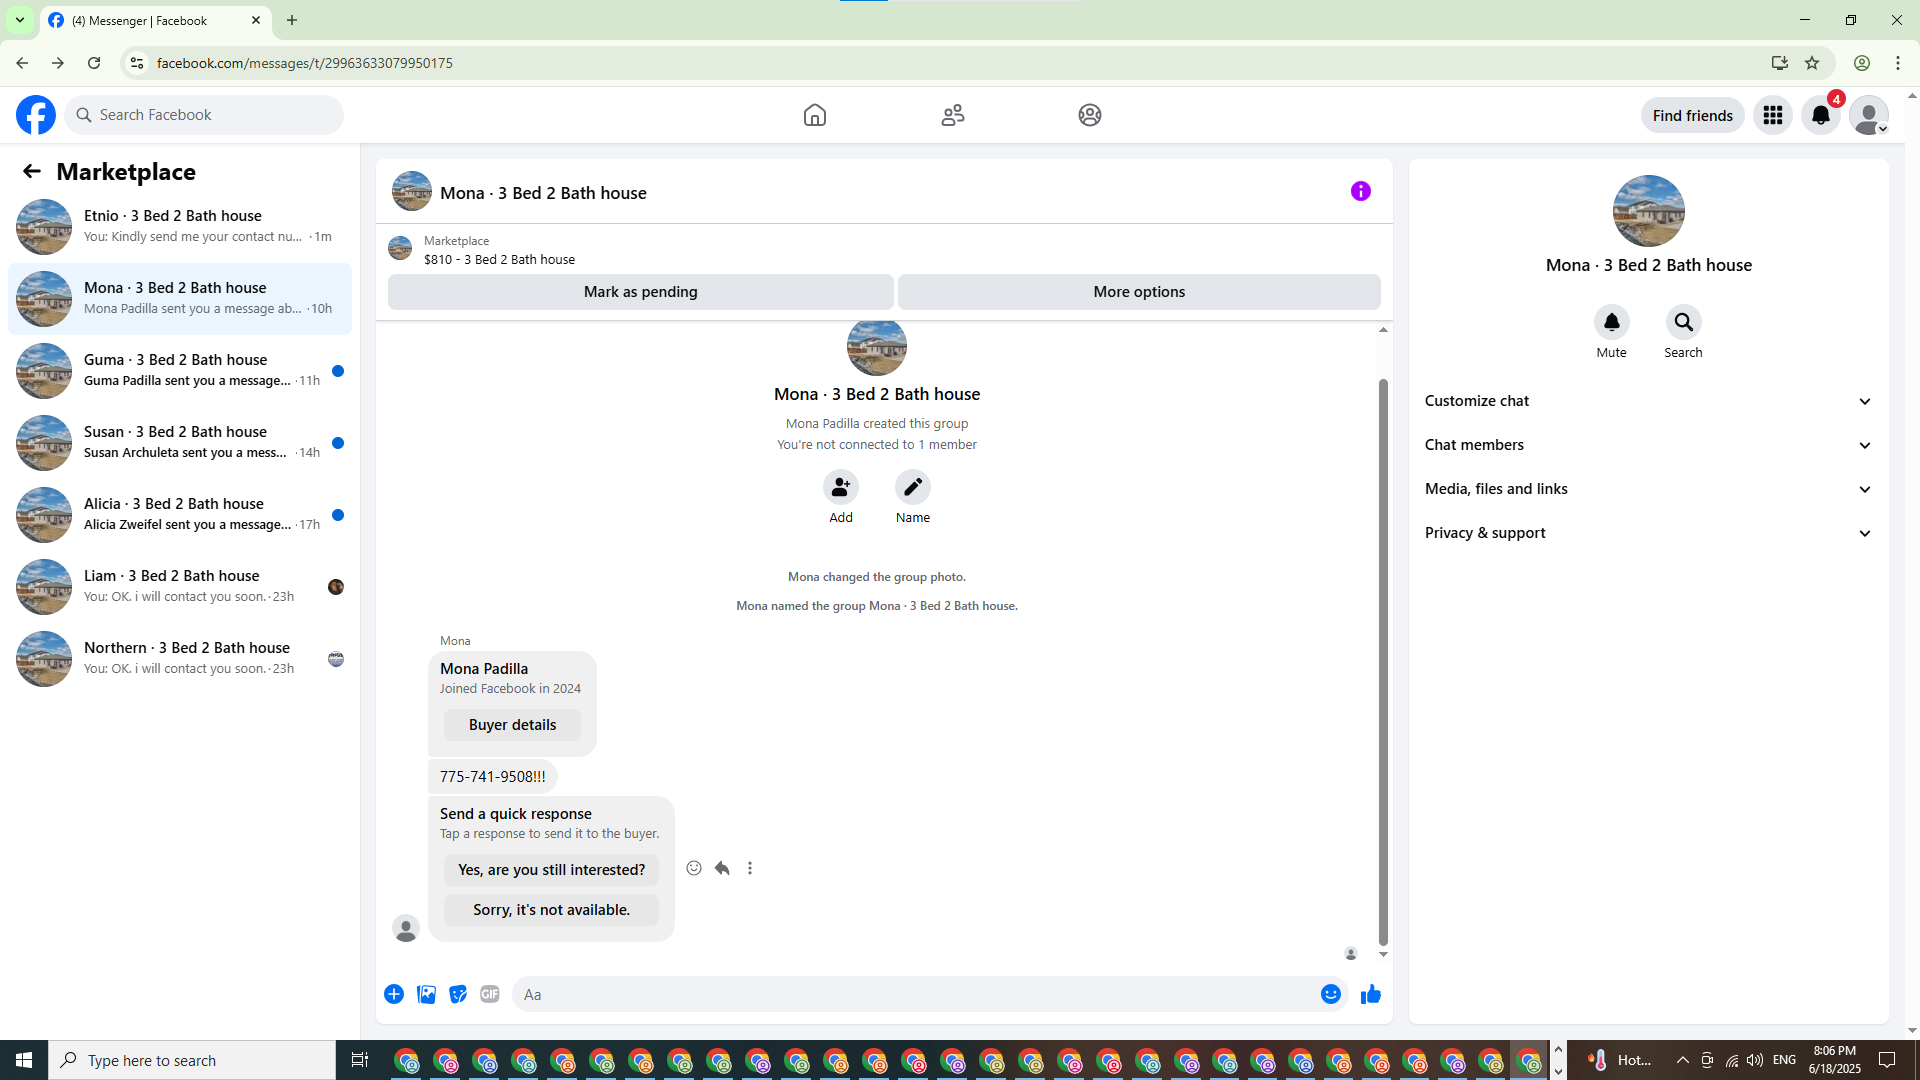Click the back arrow beside Marketplace

(32, 171)
